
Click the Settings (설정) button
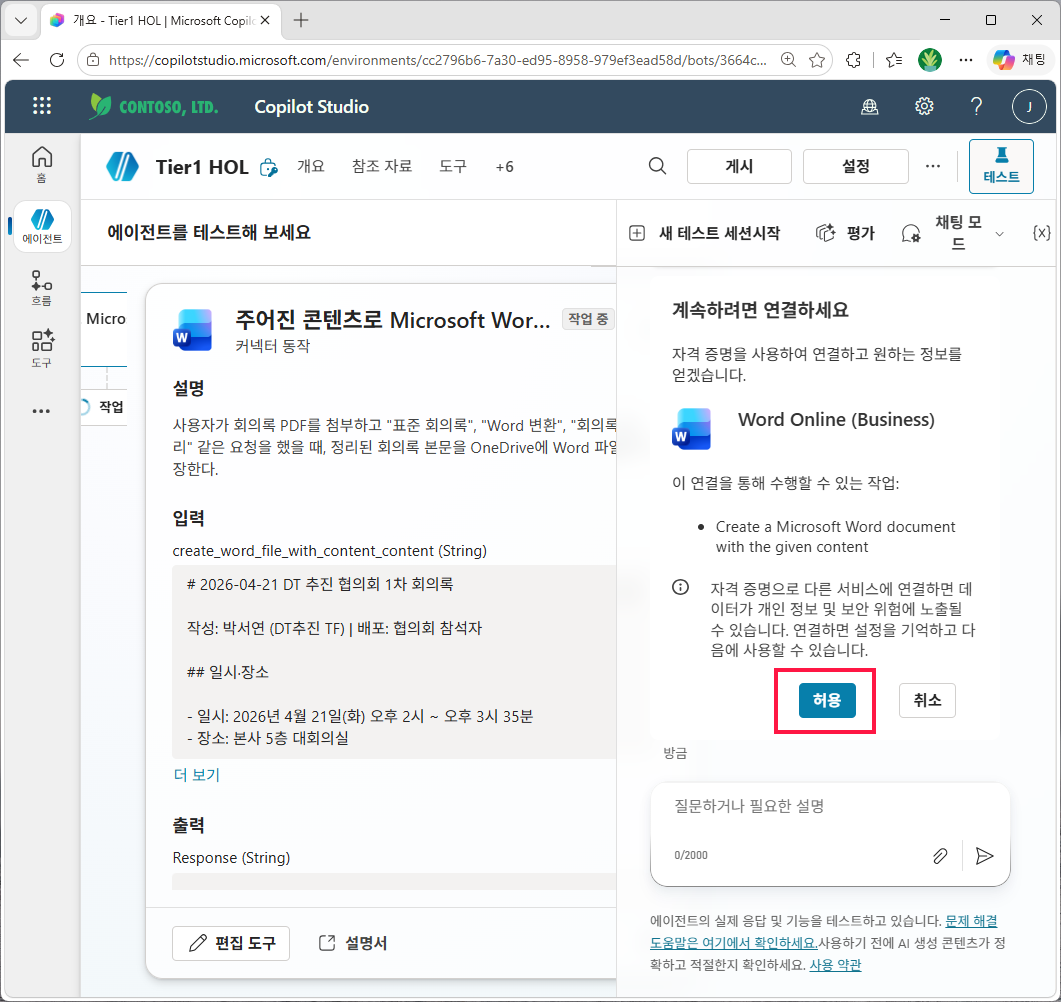[855, 166]
